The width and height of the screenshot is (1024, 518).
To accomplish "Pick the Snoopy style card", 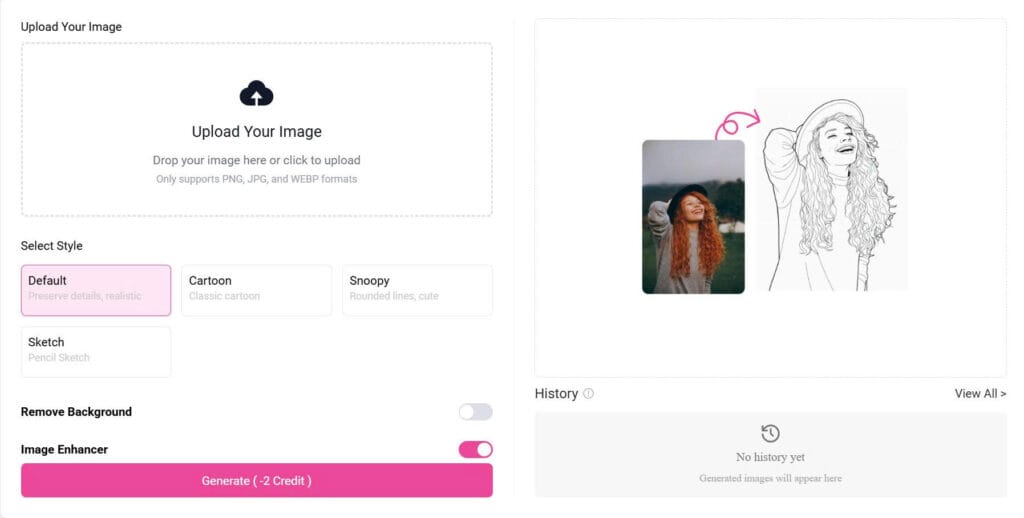I will coord(417,290).
